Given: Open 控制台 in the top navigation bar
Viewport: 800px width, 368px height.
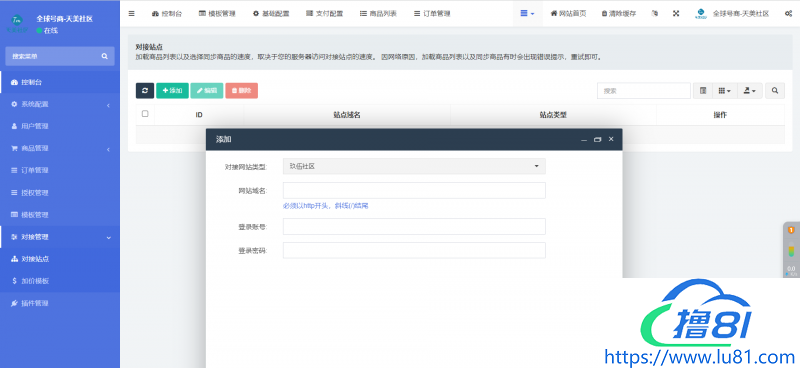Looking at the screenshot, I should coord(167,14).
